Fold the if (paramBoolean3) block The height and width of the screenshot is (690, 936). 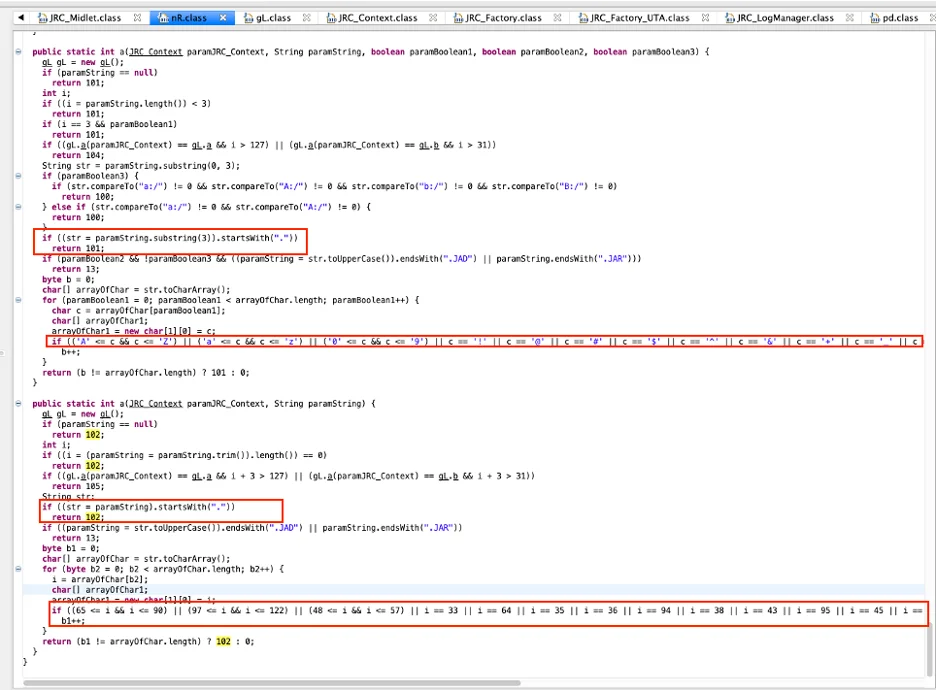20,176
